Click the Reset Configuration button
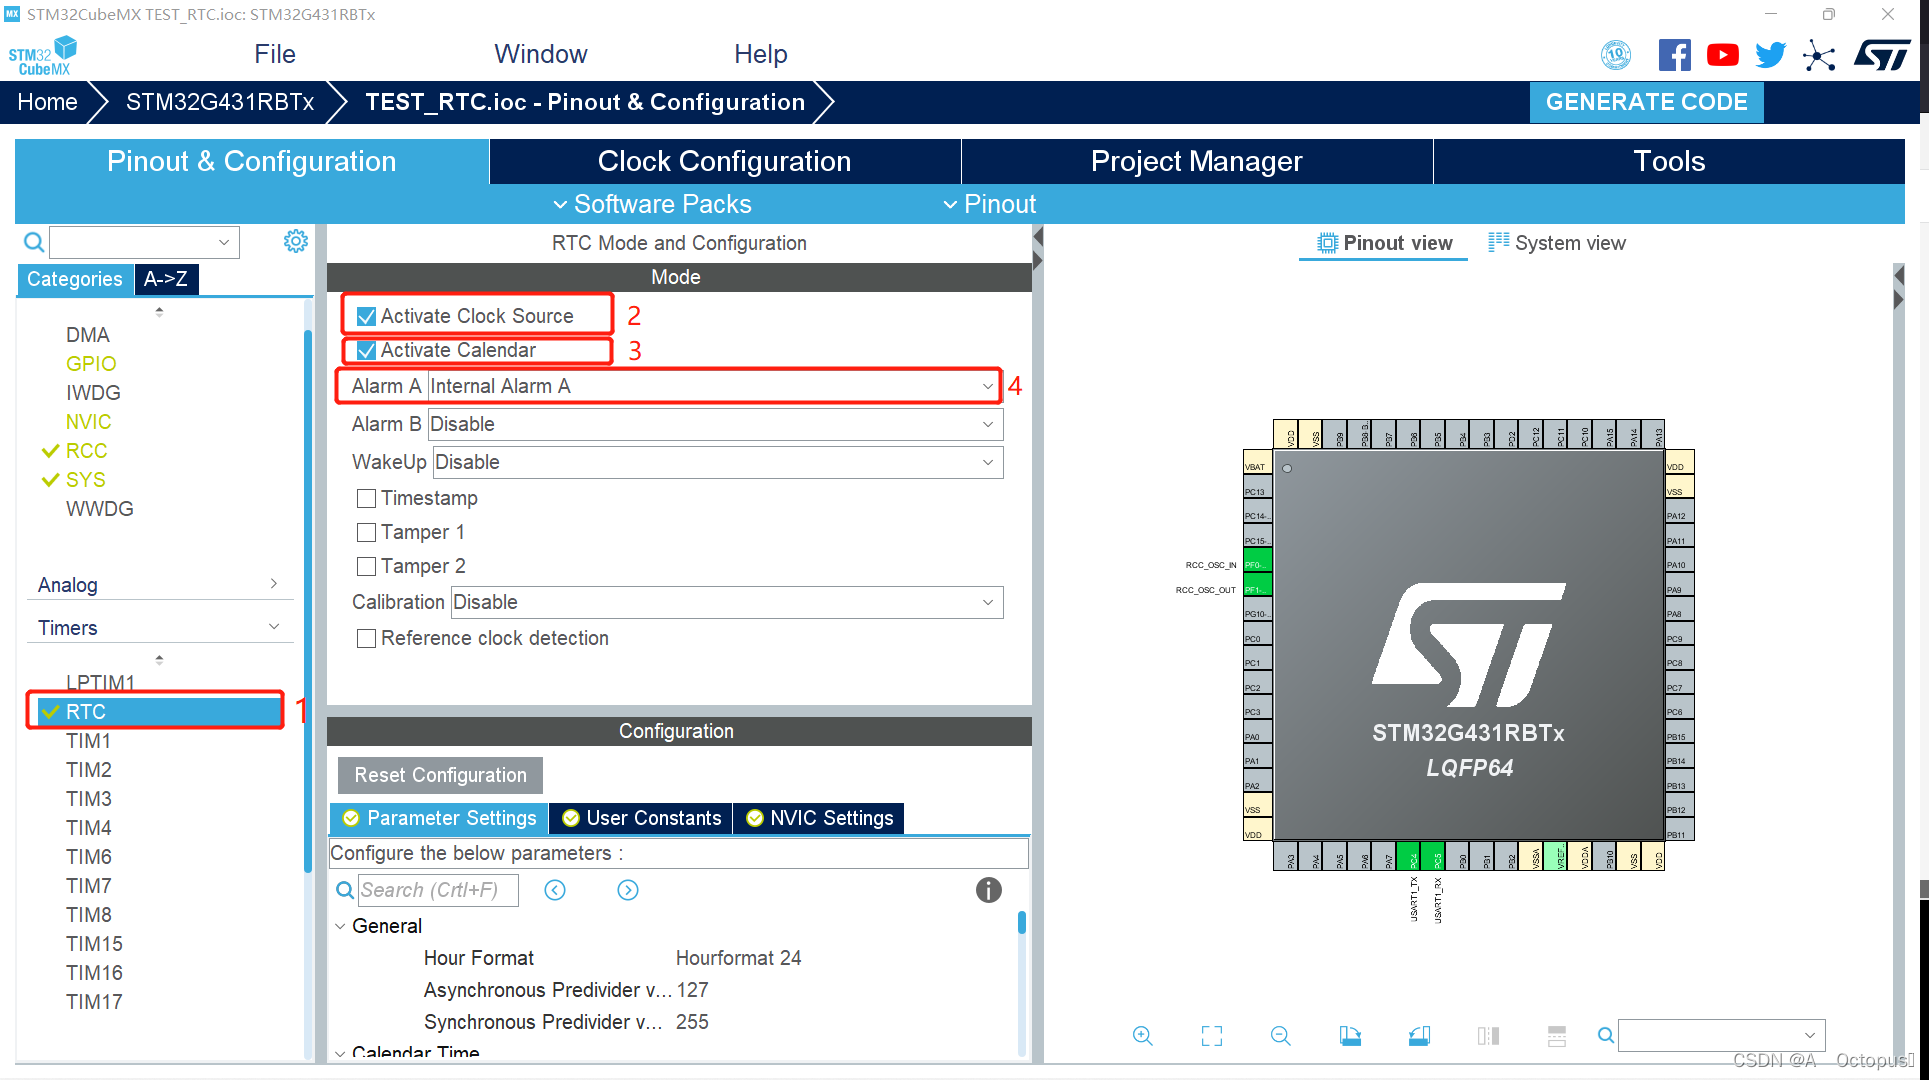This screenshot has height=1080, width=1929. pyautogui.click(x=440, y=775)
